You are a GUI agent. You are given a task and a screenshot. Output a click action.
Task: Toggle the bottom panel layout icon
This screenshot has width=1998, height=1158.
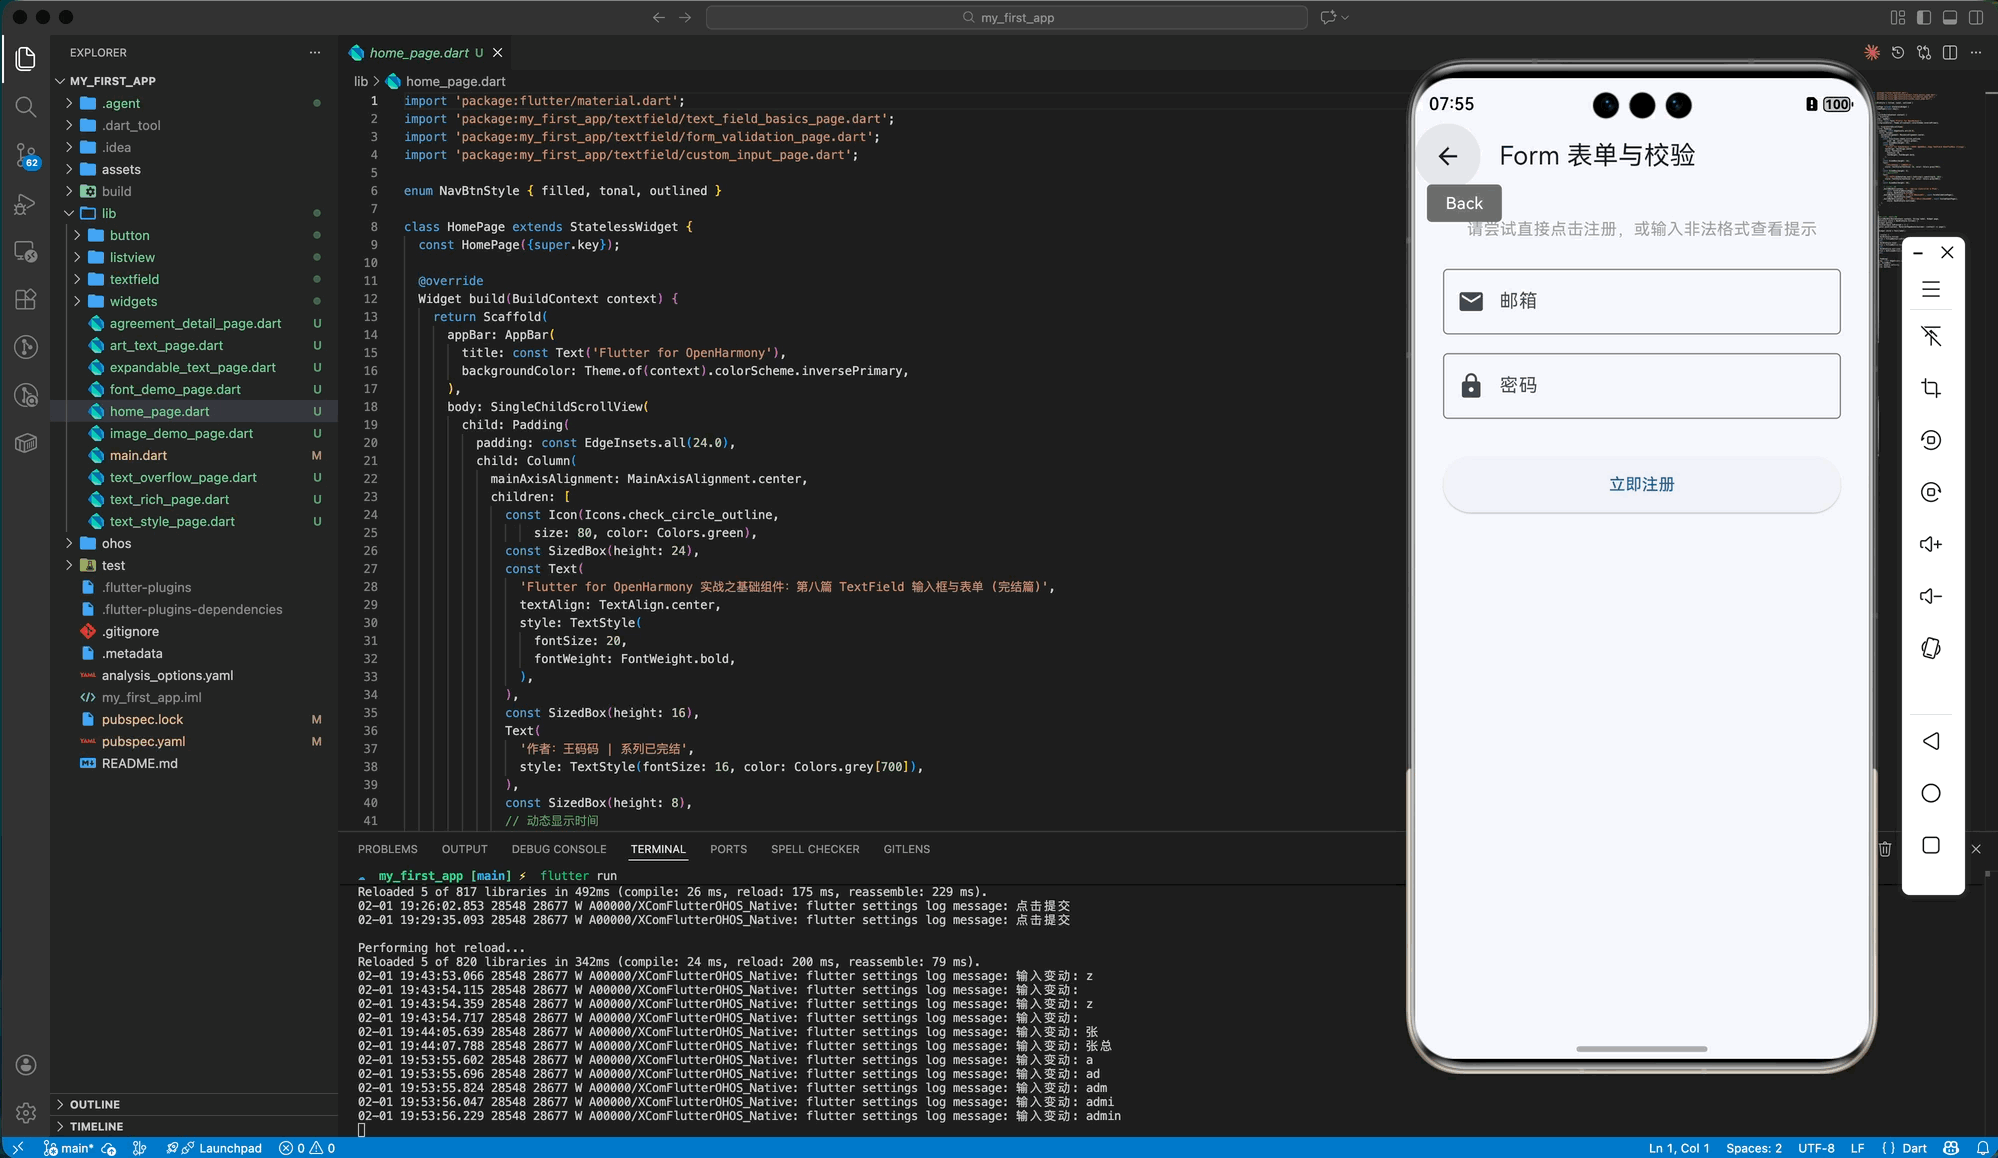[x=1950, y=17]
